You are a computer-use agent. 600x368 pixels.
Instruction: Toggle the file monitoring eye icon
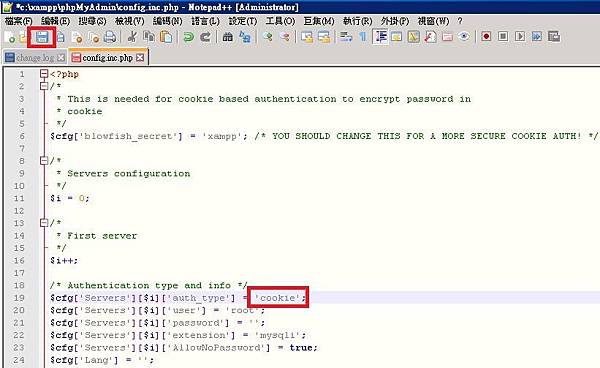pyautogui.click(x=464, y=37)
